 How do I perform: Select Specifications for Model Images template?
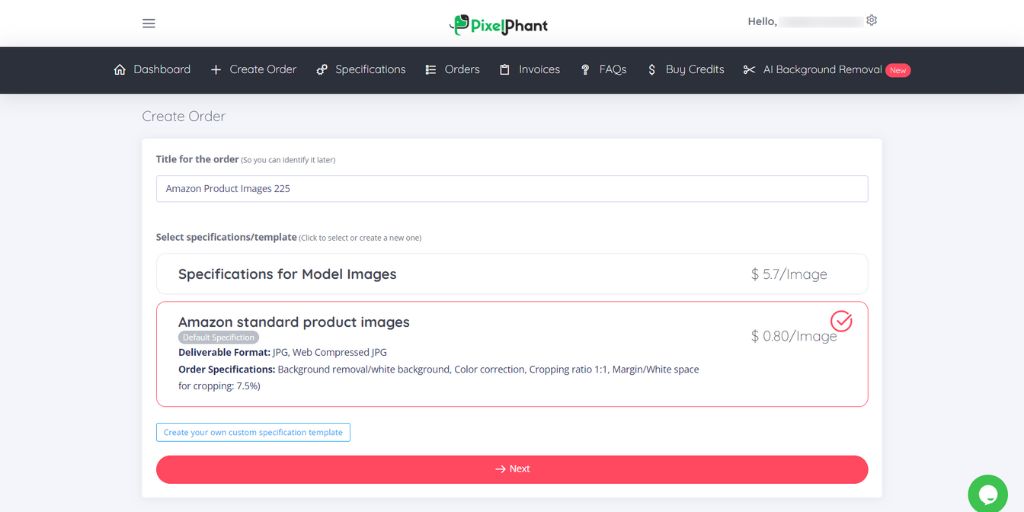(512, 274)
